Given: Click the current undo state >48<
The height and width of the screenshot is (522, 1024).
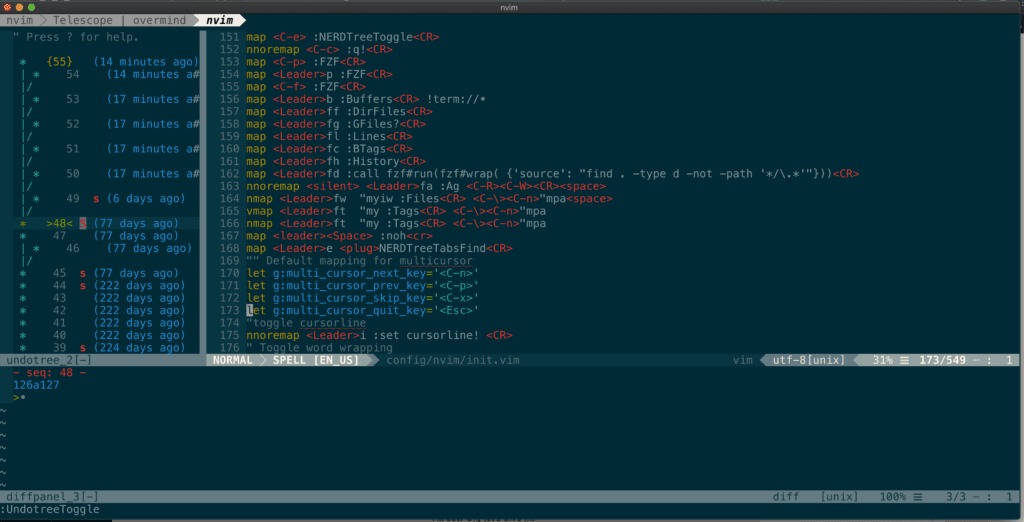Looking at the screenshot, I should 59,223.
